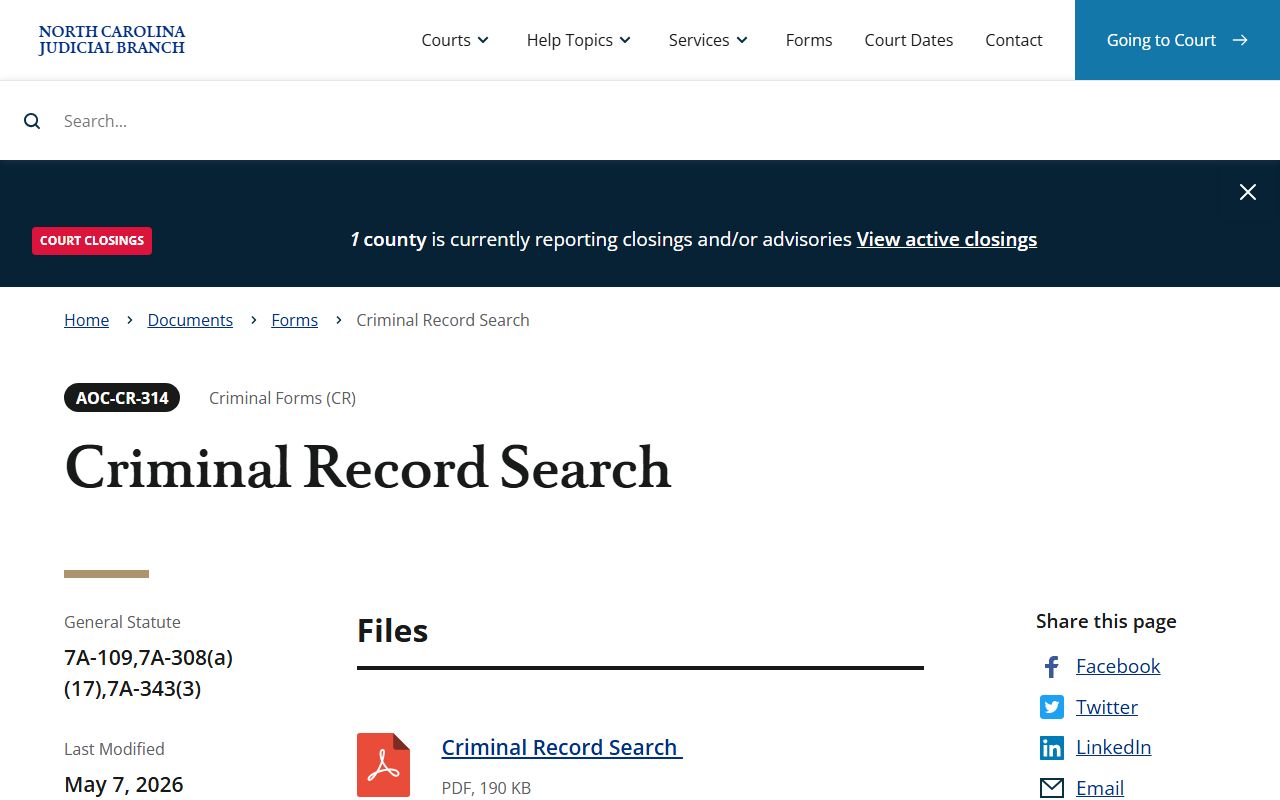
Task: Click the AOC-CR-314 form number badge
Action: tap(122, 398)
